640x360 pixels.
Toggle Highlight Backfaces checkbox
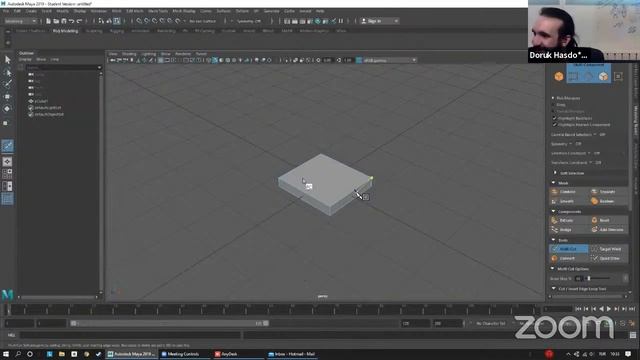tap(555, 118)
